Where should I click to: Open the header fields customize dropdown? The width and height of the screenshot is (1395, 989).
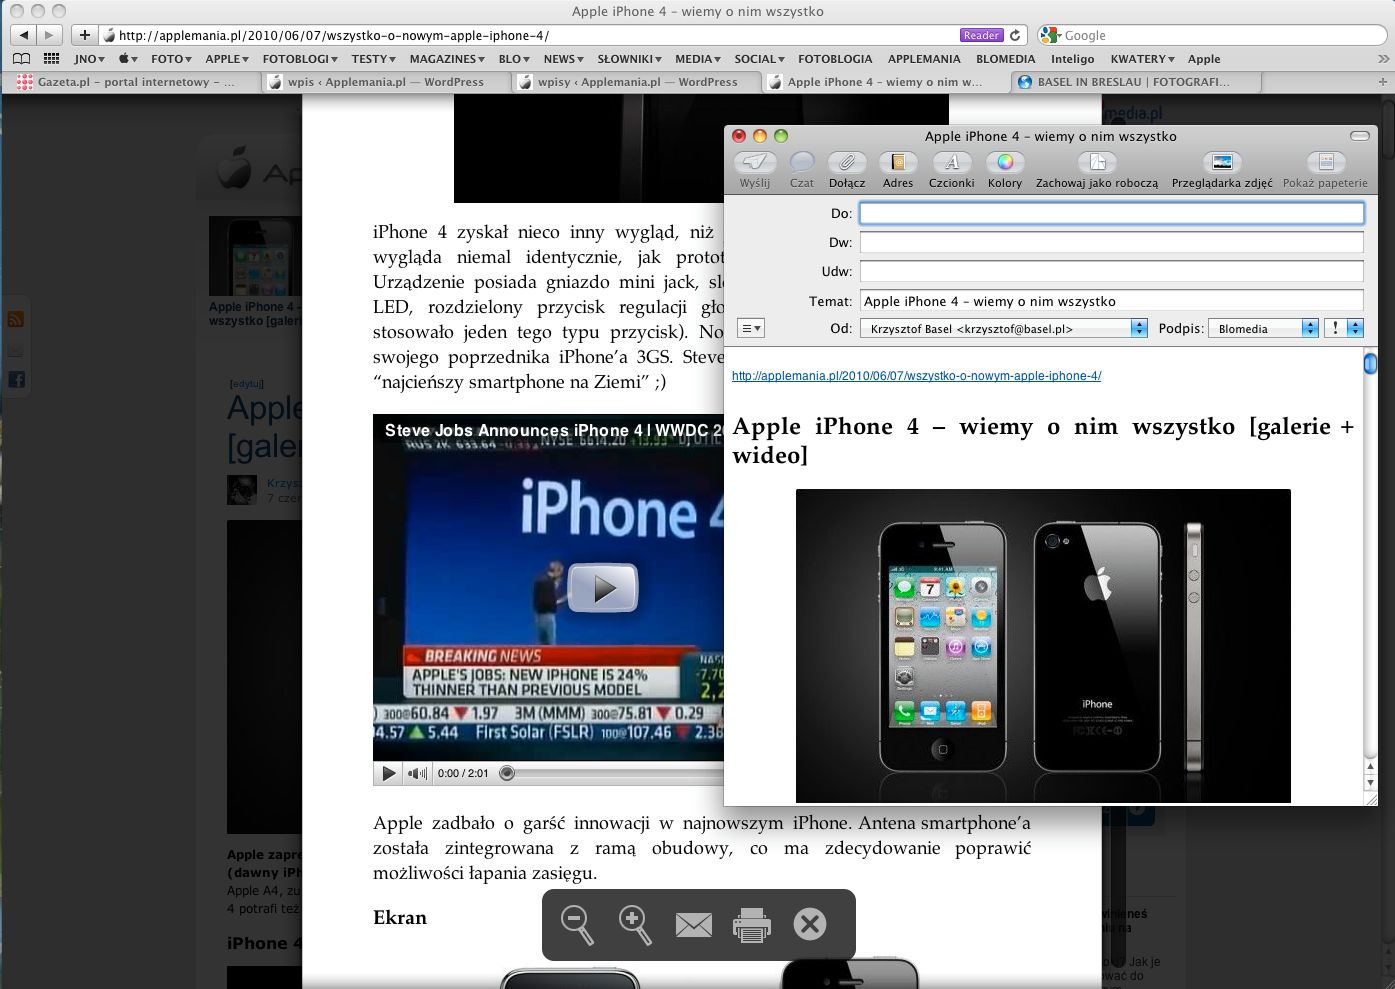click(751, 328)
